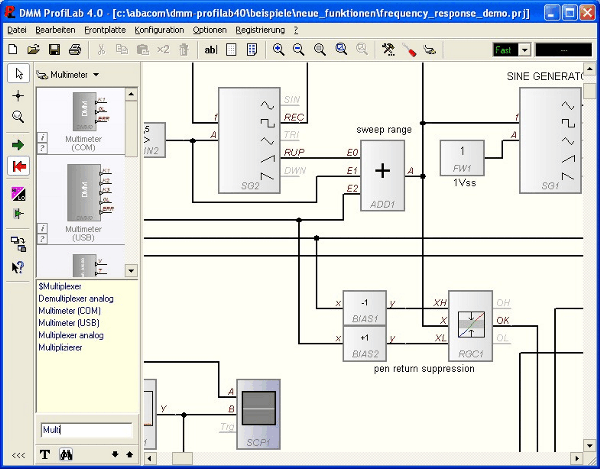
Task: Click the green right arrow icon
Action: click(18, 145)
